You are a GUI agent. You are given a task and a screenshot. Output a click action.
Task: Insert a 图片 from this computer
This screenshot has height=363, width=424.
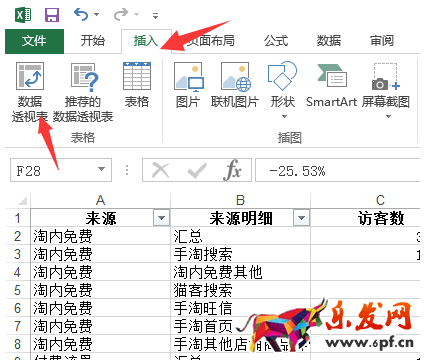[x=188, y=85]
